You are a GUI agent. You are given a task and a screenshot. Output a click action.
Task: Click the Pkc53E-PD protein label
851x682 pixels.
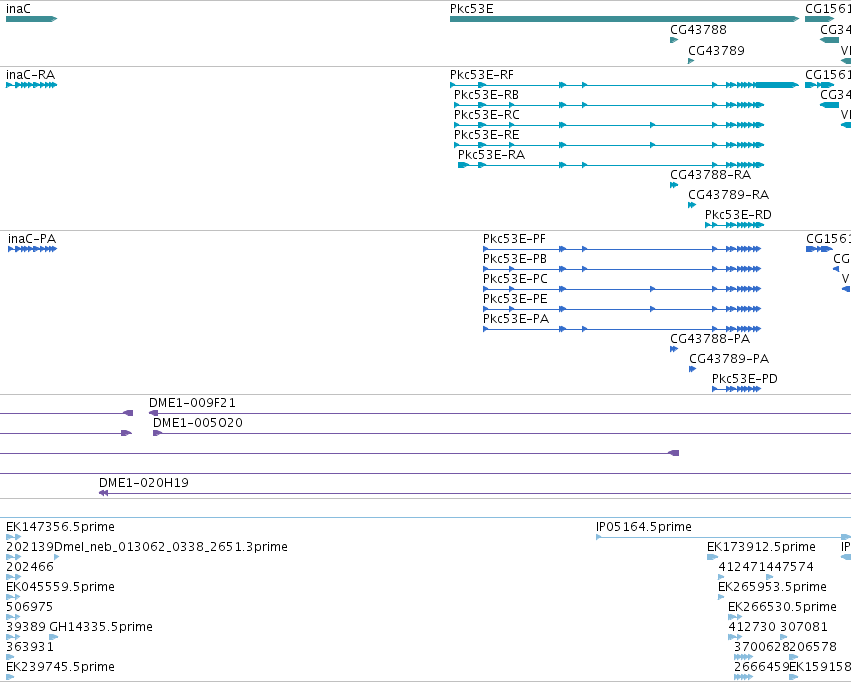[745, 379]
